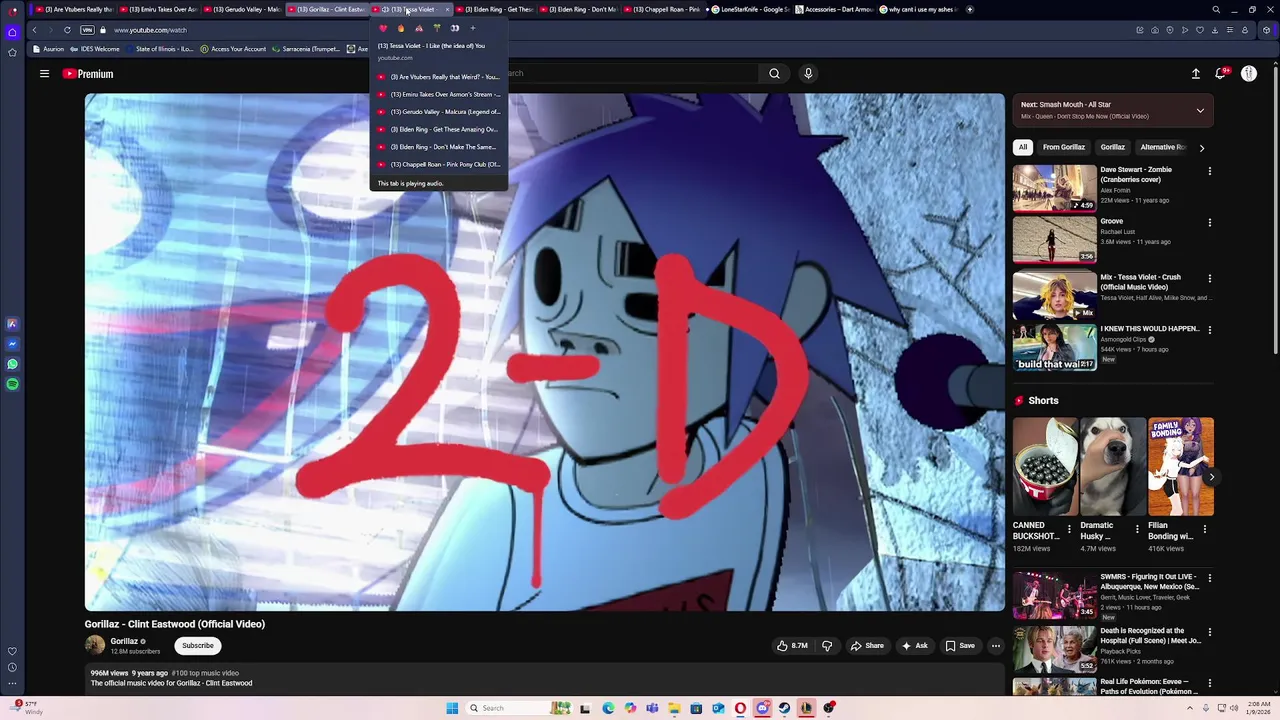The image size is (1280, 720).
Task: Select Gerudo Valley entry in tab popup
Action: 439,112
